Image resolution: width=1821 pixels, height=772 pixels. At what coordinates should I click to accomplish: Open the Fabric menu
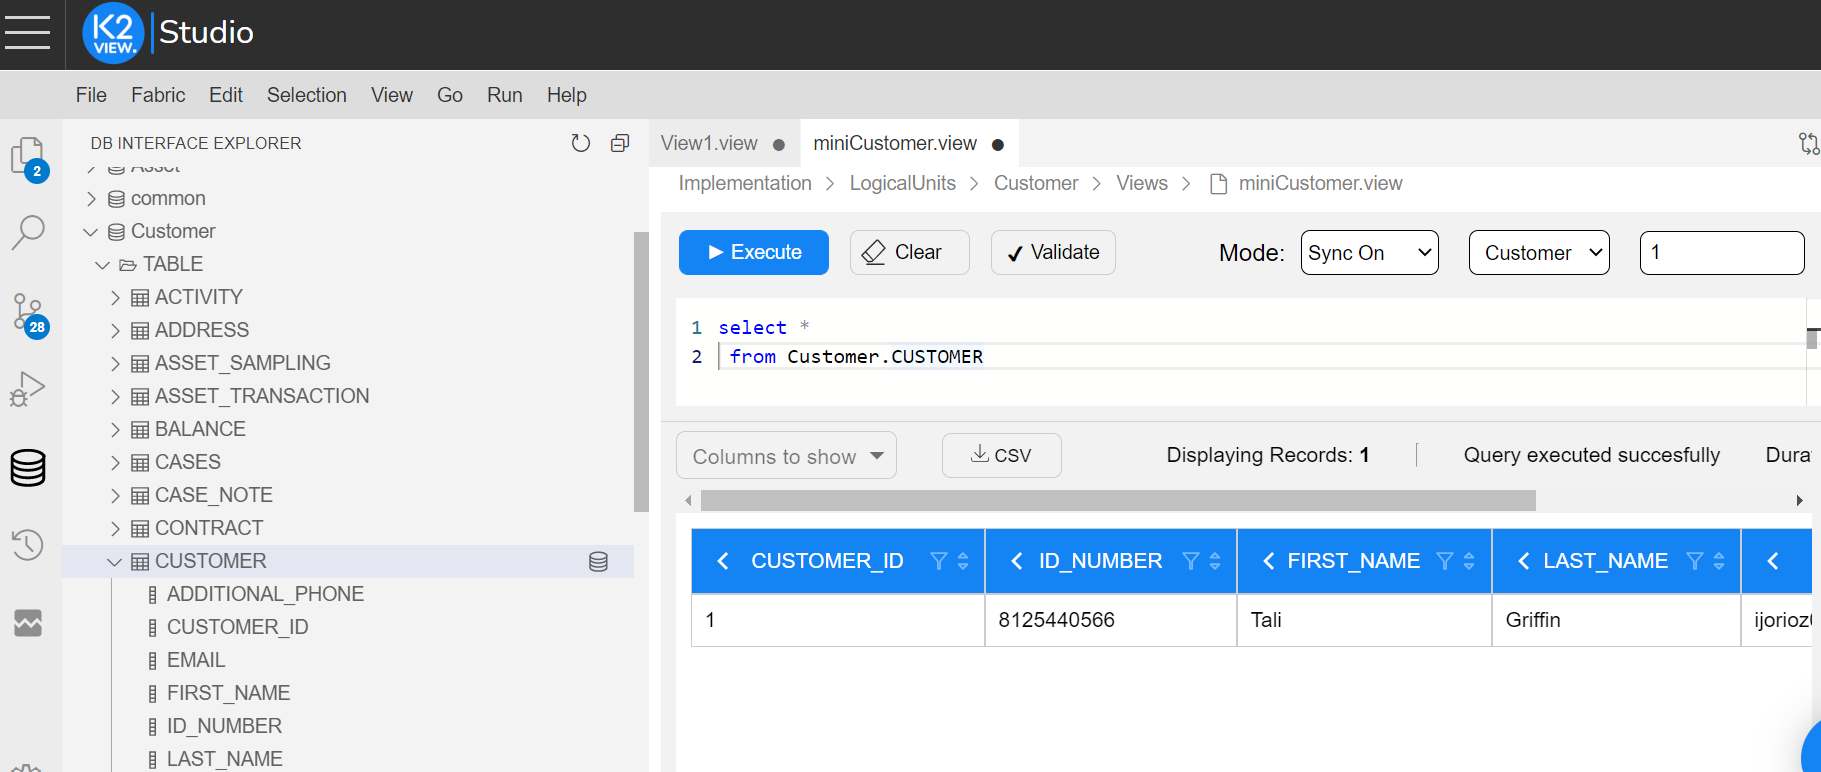click(x=158, y=95)
